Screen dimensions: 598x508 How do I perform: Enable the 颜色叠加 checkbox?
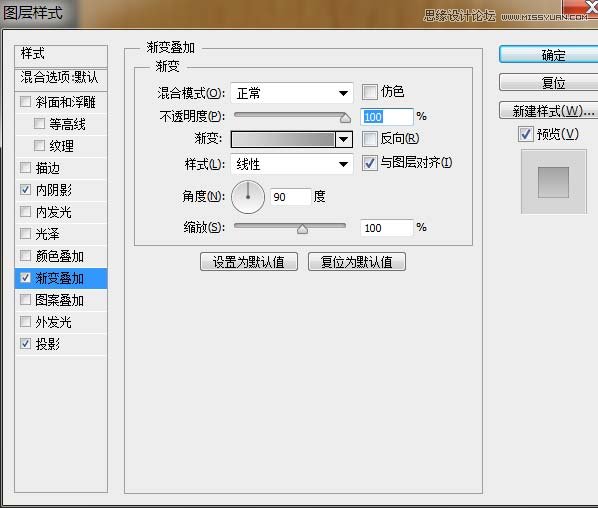(x=26, y=256)
